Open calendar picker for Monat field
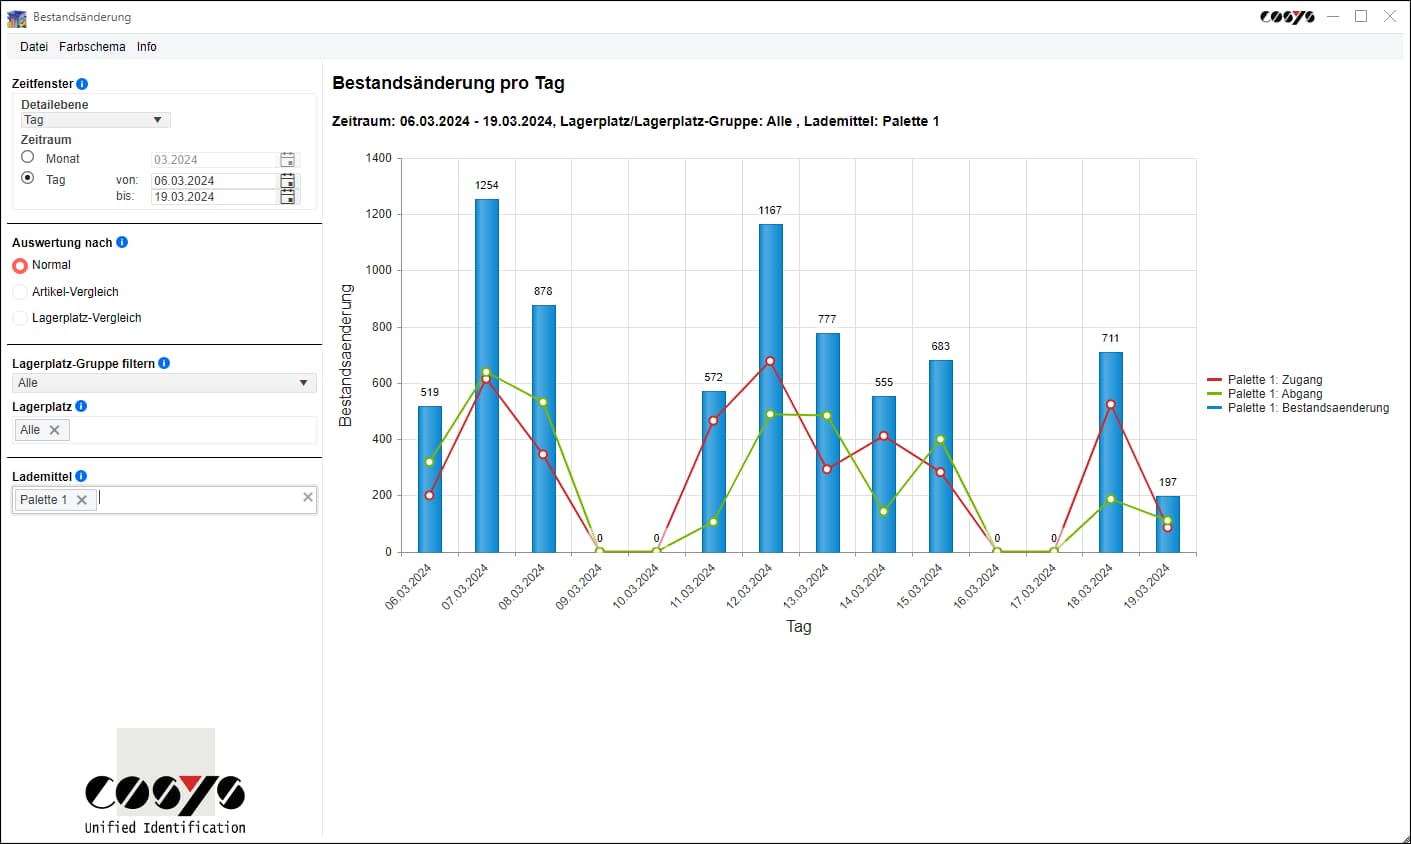 pyautogui.click(x=287, y=160)
